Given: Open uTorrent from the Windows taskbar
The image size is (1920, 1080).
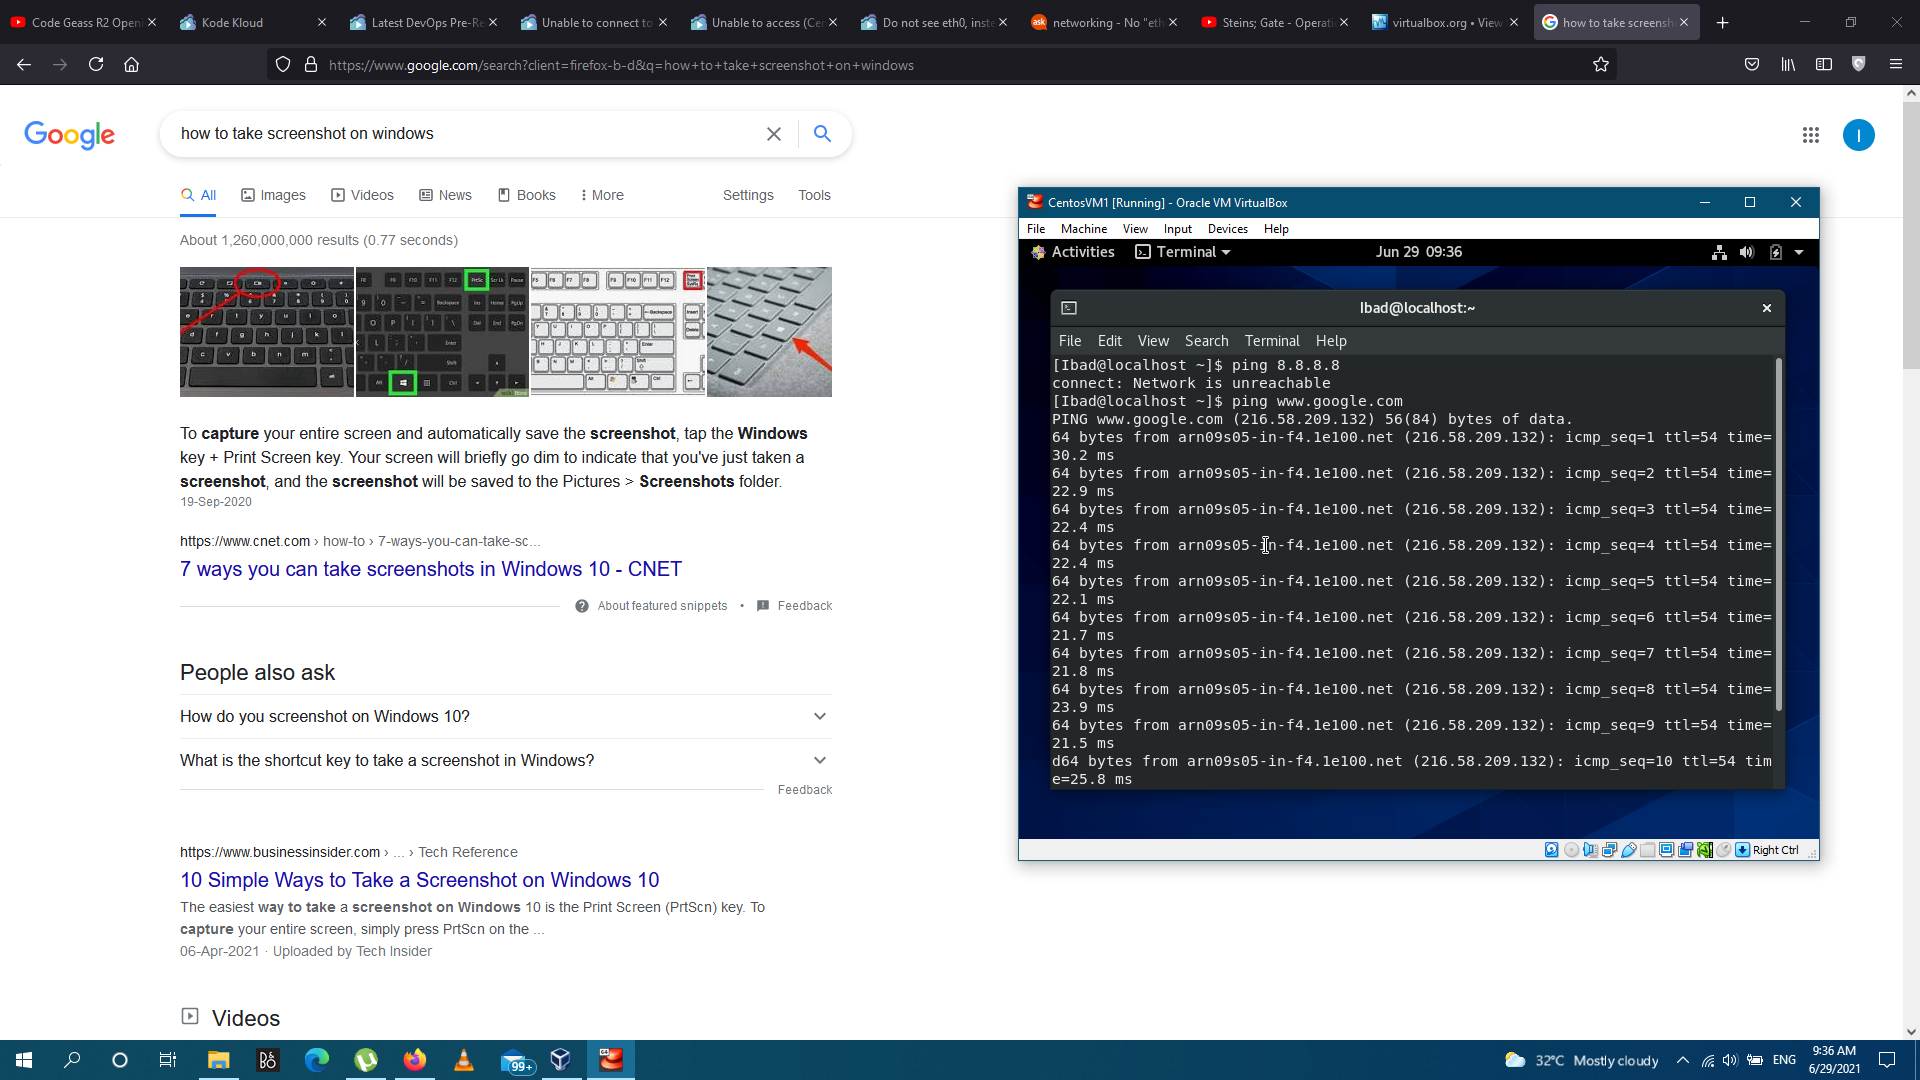Looking at the screenshot, I should click(365, 1060).
